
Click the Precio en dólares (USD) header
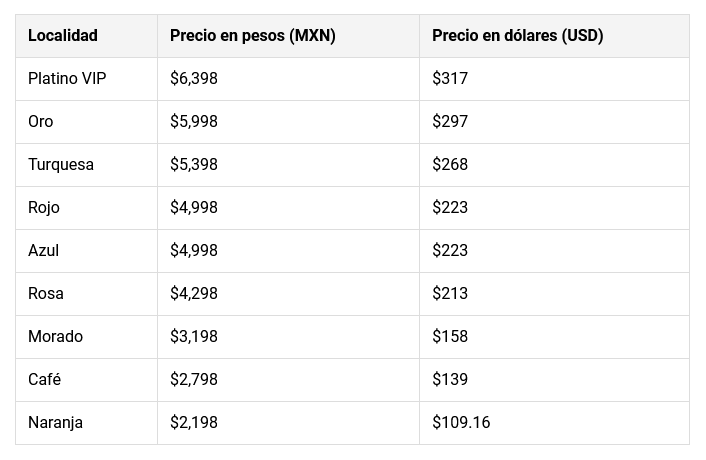coord(517,36)
